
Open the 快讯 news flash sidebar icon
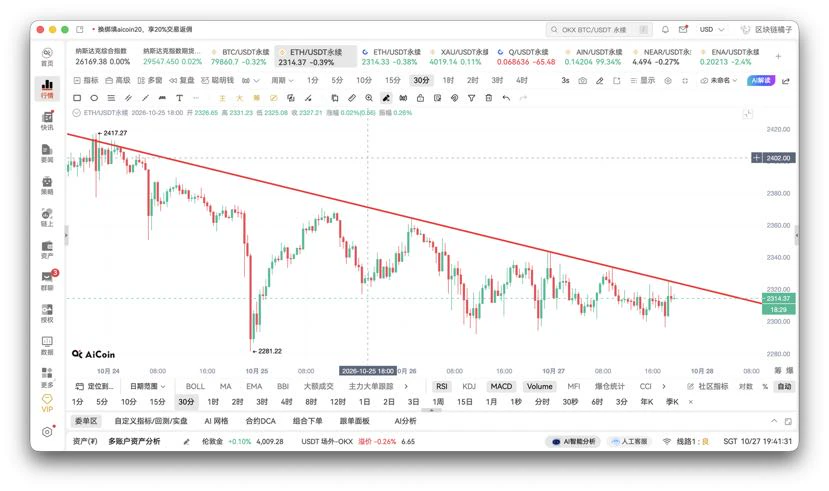coord(47,121)
